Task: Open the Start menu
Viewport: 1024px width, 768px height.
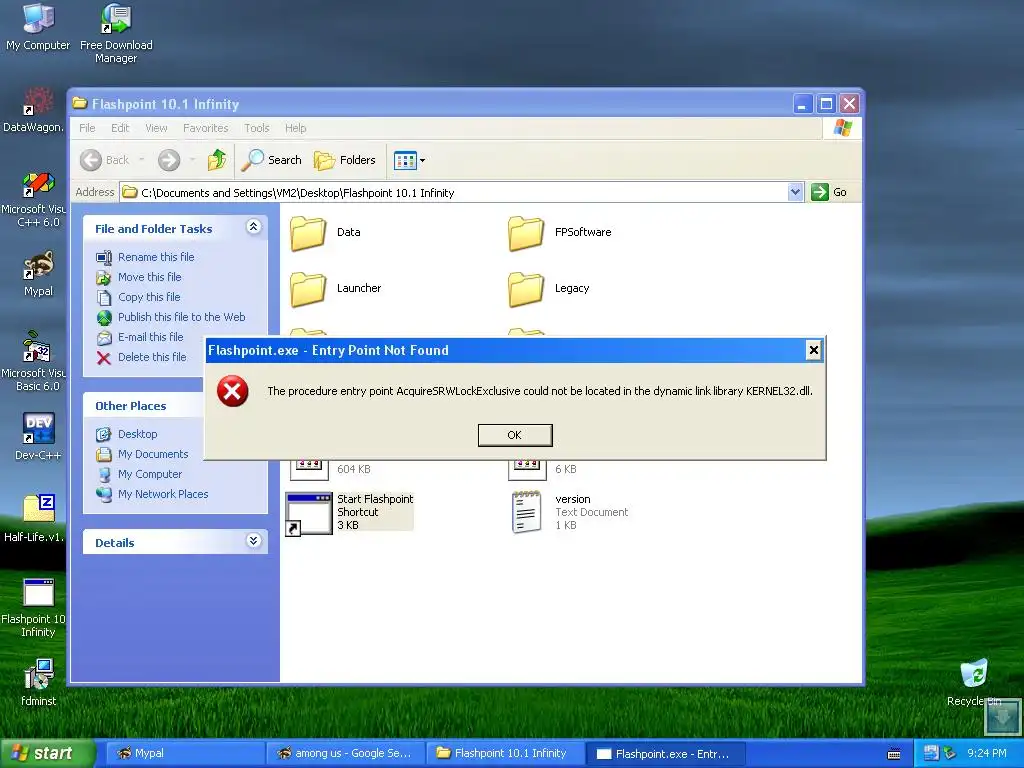Action: (47, 753)
